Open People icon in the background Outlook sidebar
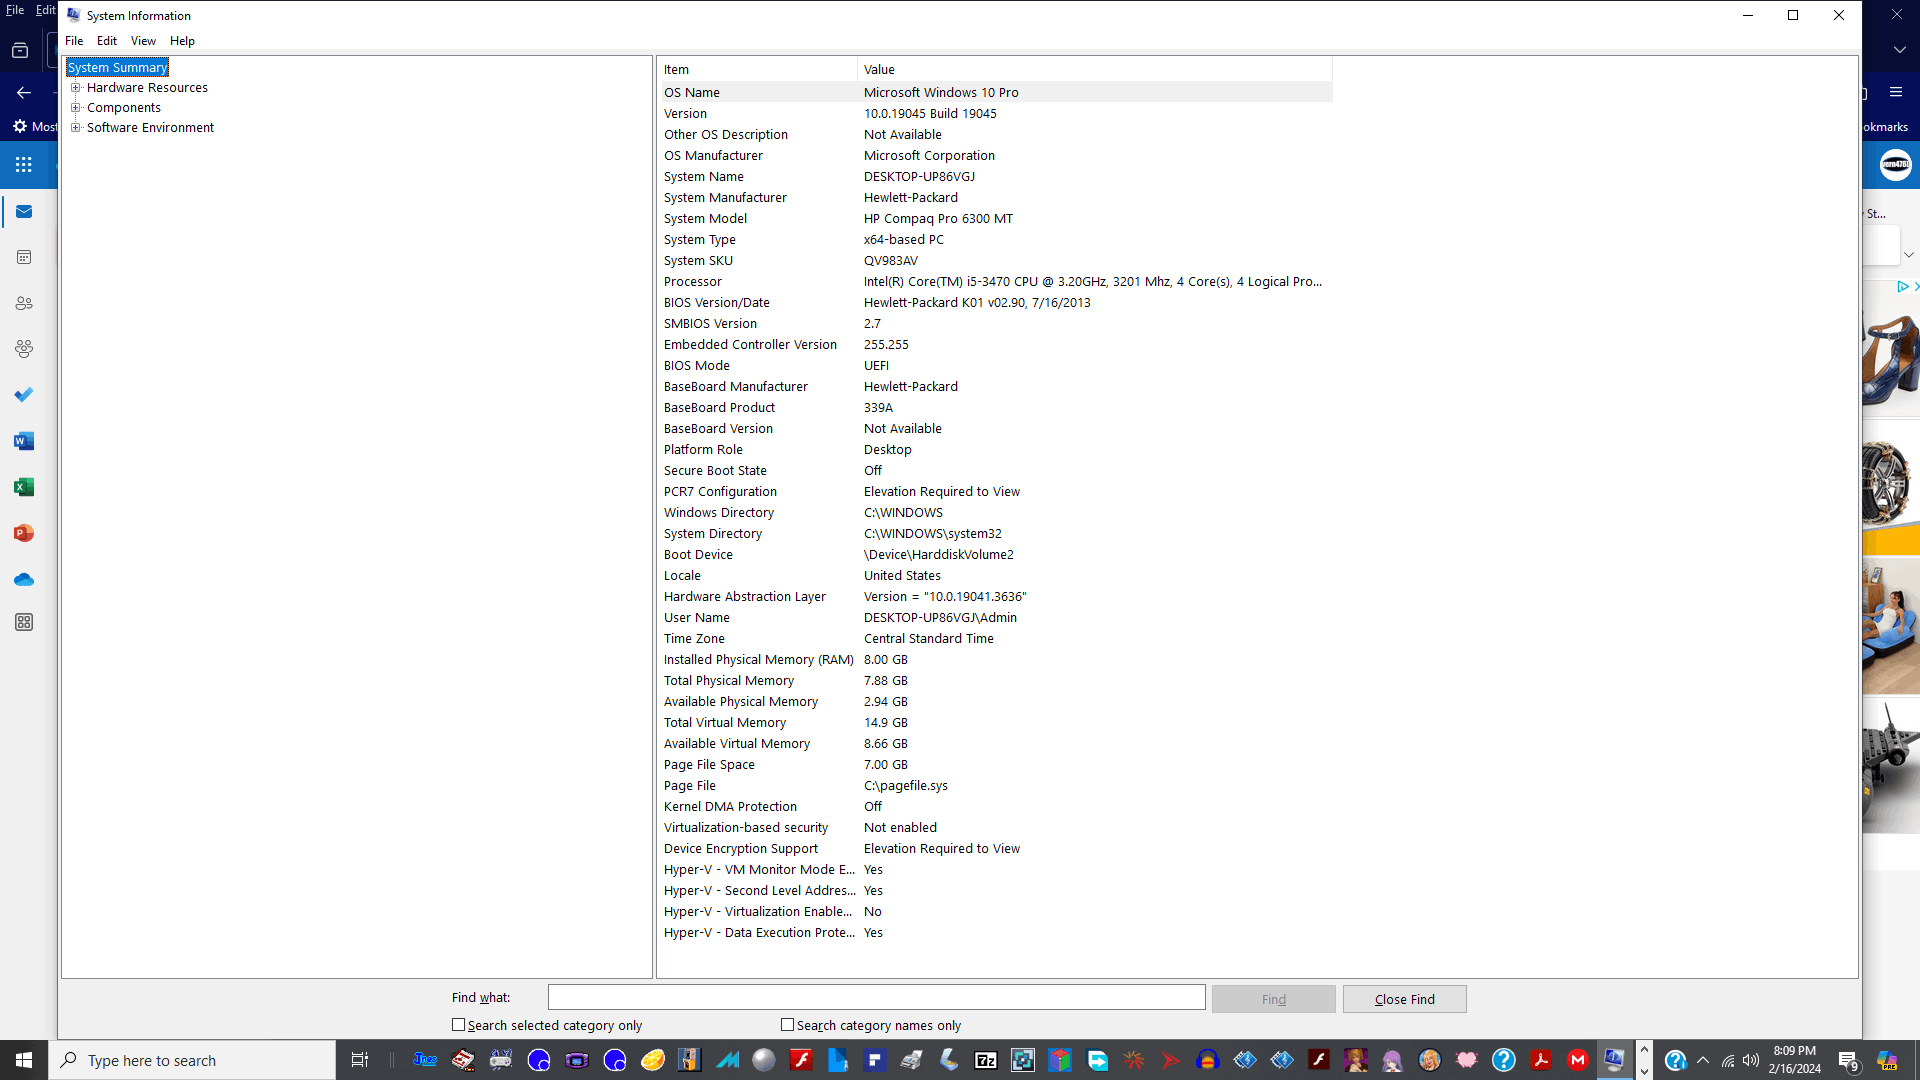The height and width of the screenshot is (1080, 1920). click(x=24, y=303)
